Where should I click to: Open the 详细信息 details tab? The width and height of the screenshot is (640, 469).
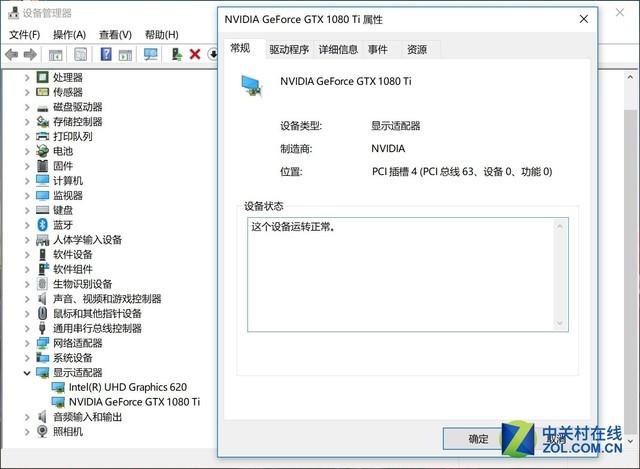pyautogui.click(x=338, y=49)
